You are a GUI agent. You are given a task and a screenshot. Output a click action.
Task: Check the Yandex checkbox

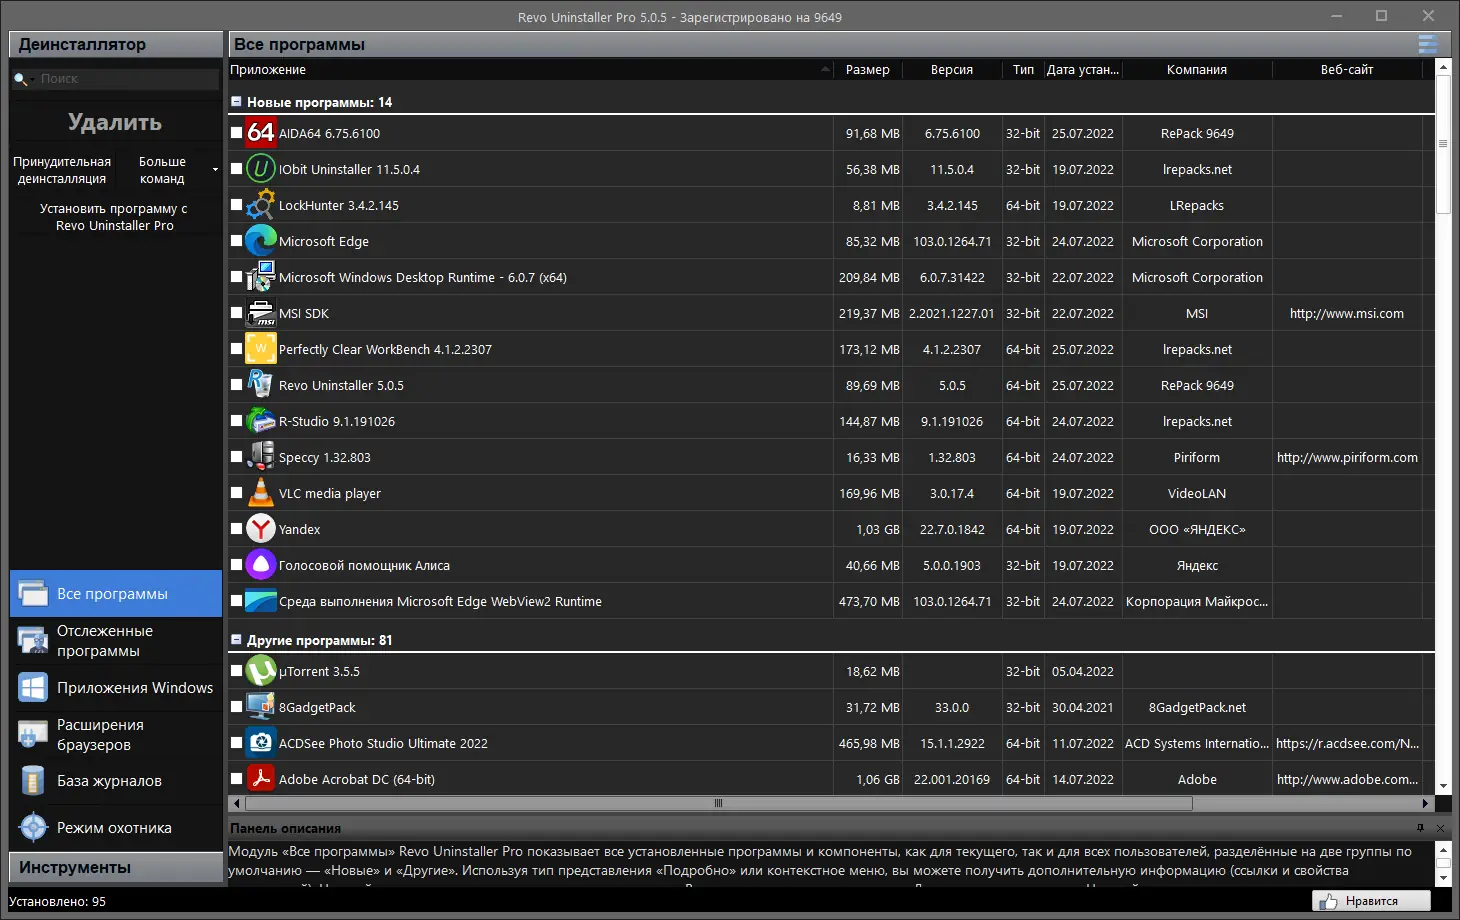click(237, 528)
